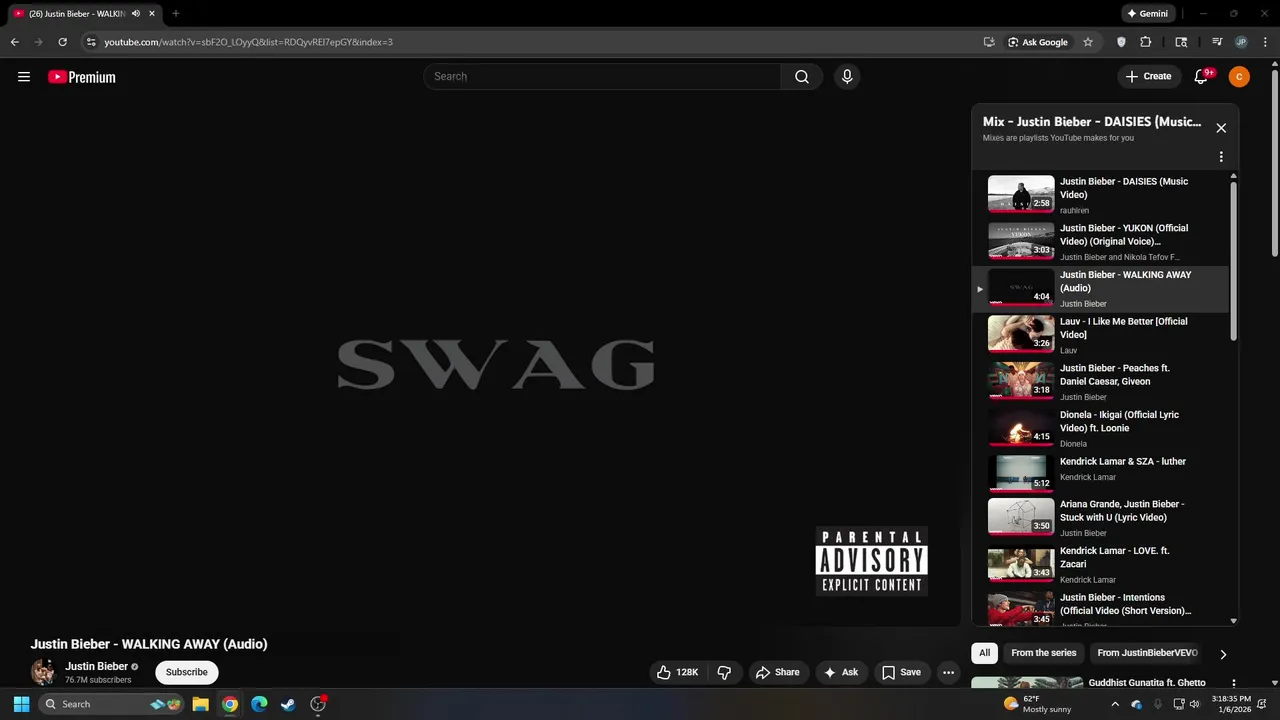The width and height of the screenshot is (1280, 720).
Task: Share the WALKING AWAY video
Action: click(777, 672)
